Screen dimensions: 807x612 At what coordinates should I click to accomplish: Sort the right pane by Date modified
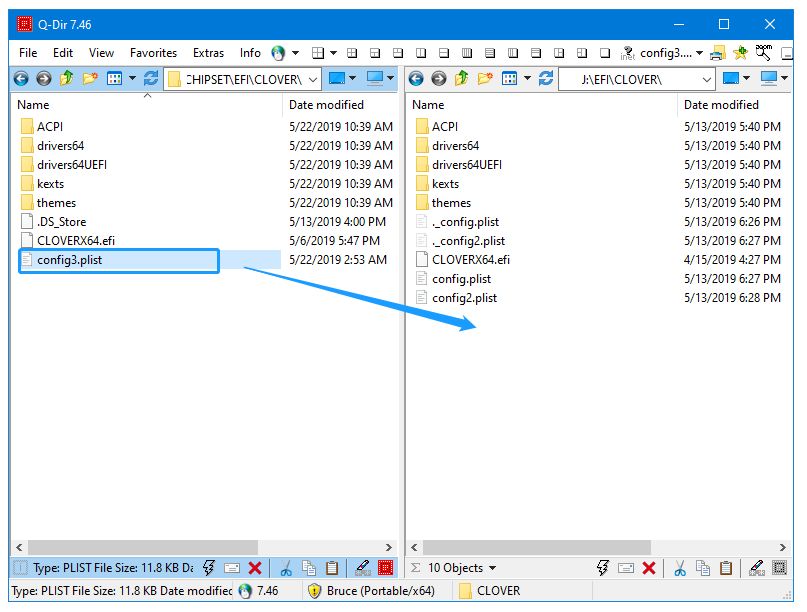(x=720, y=105)
